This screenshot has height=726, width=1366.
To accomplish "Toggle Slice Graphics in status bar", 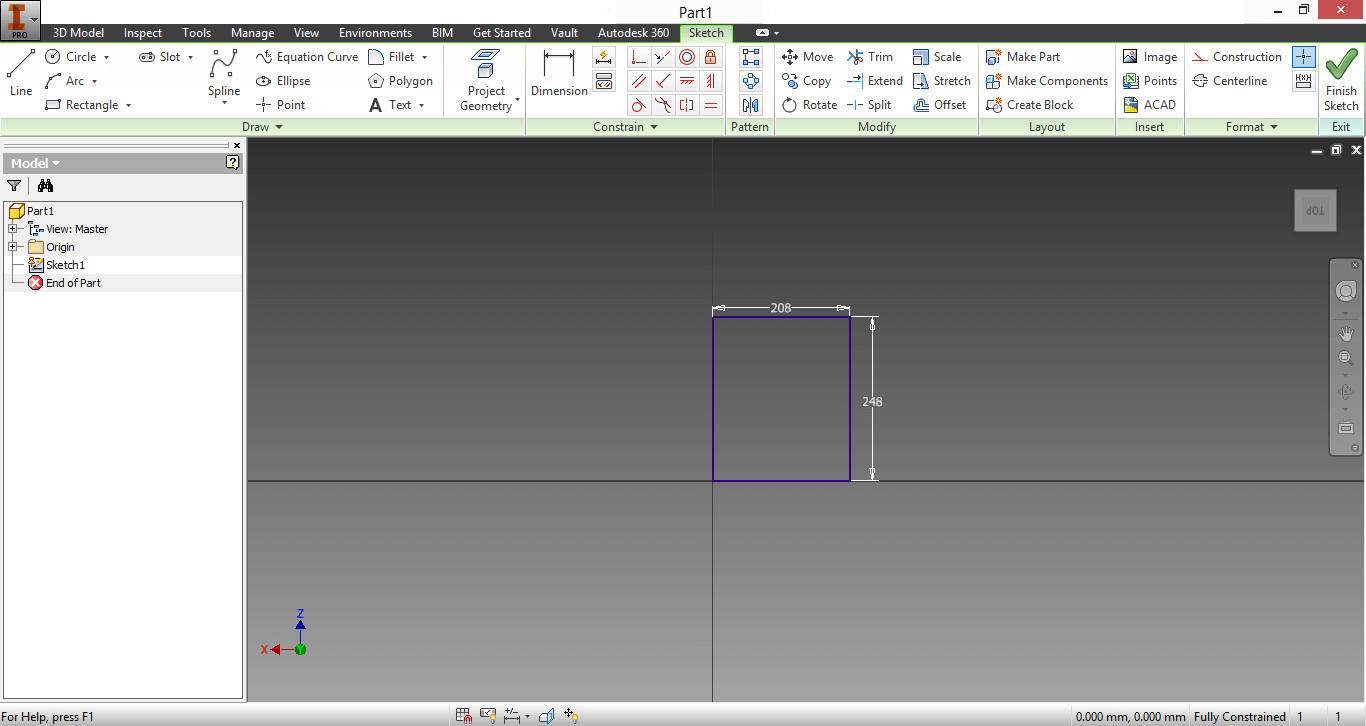I will click(547, 716).
